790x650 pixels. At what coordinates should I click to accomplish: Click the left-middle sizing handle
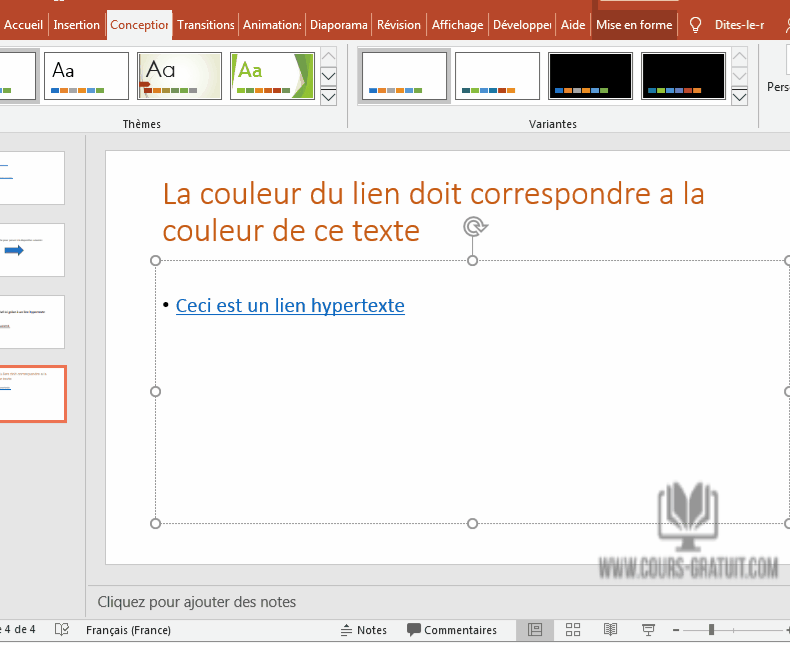[156, 392]
